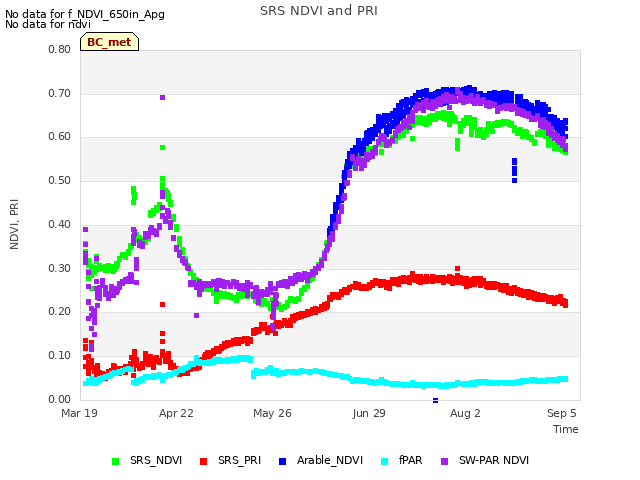
Task: Click the Mar 19 x-axis tick label
Action: [x=79, y=413]
